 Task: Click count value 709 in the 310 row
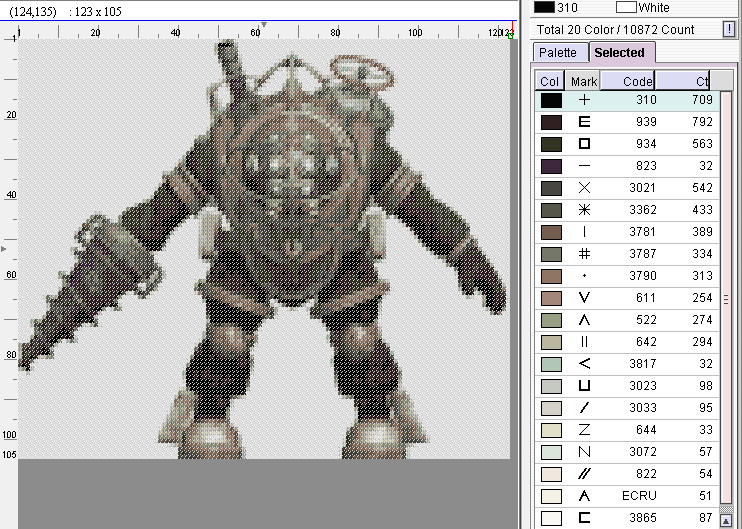coord(702,100)
